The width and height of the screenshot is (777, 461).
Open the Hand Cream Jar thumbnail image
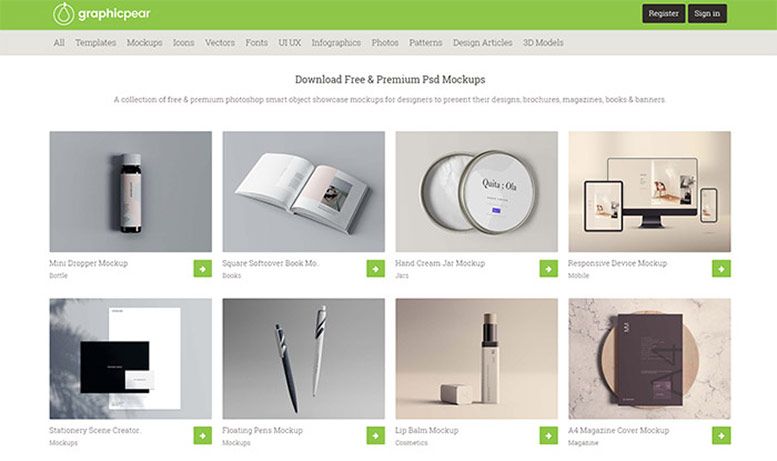[476, 191]
